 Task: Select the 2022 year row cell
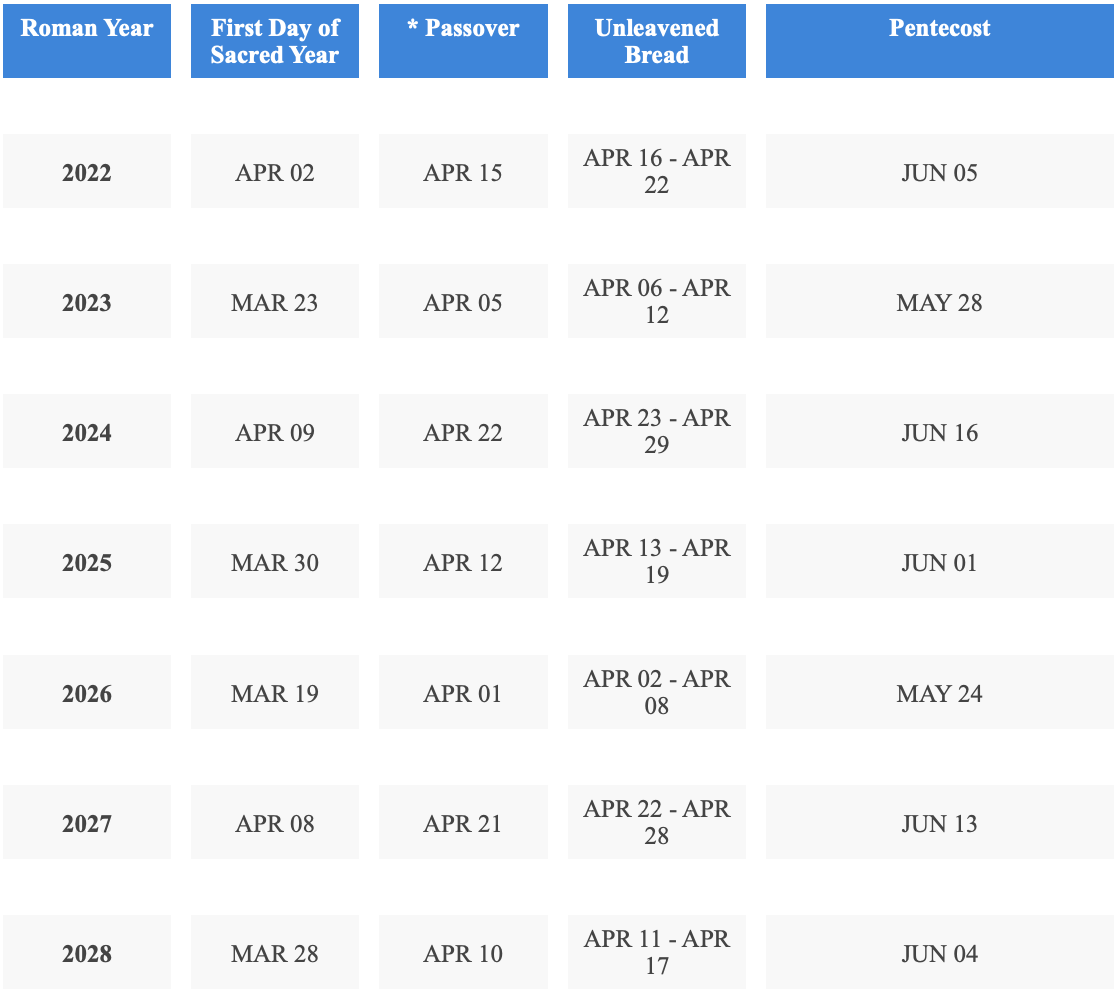[x=87, y=172]
